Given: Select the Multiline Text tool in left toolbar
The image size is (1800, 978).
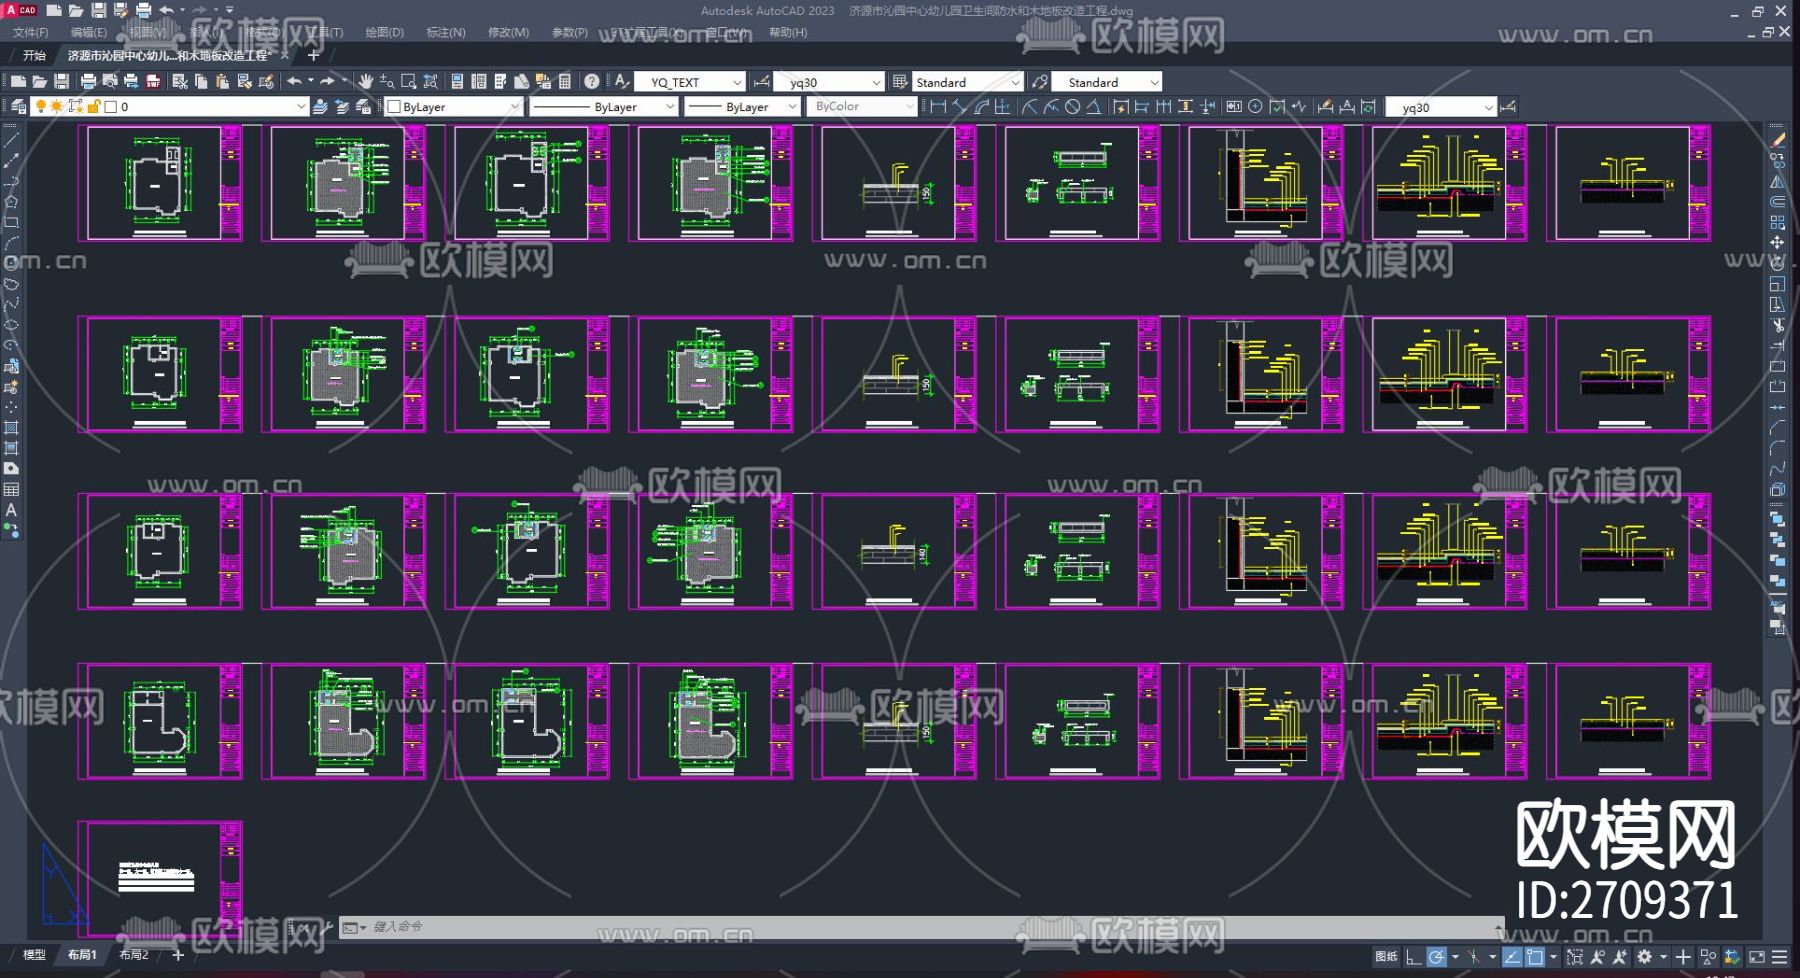Looking at the screenshot, I should [x=11, y=510].
